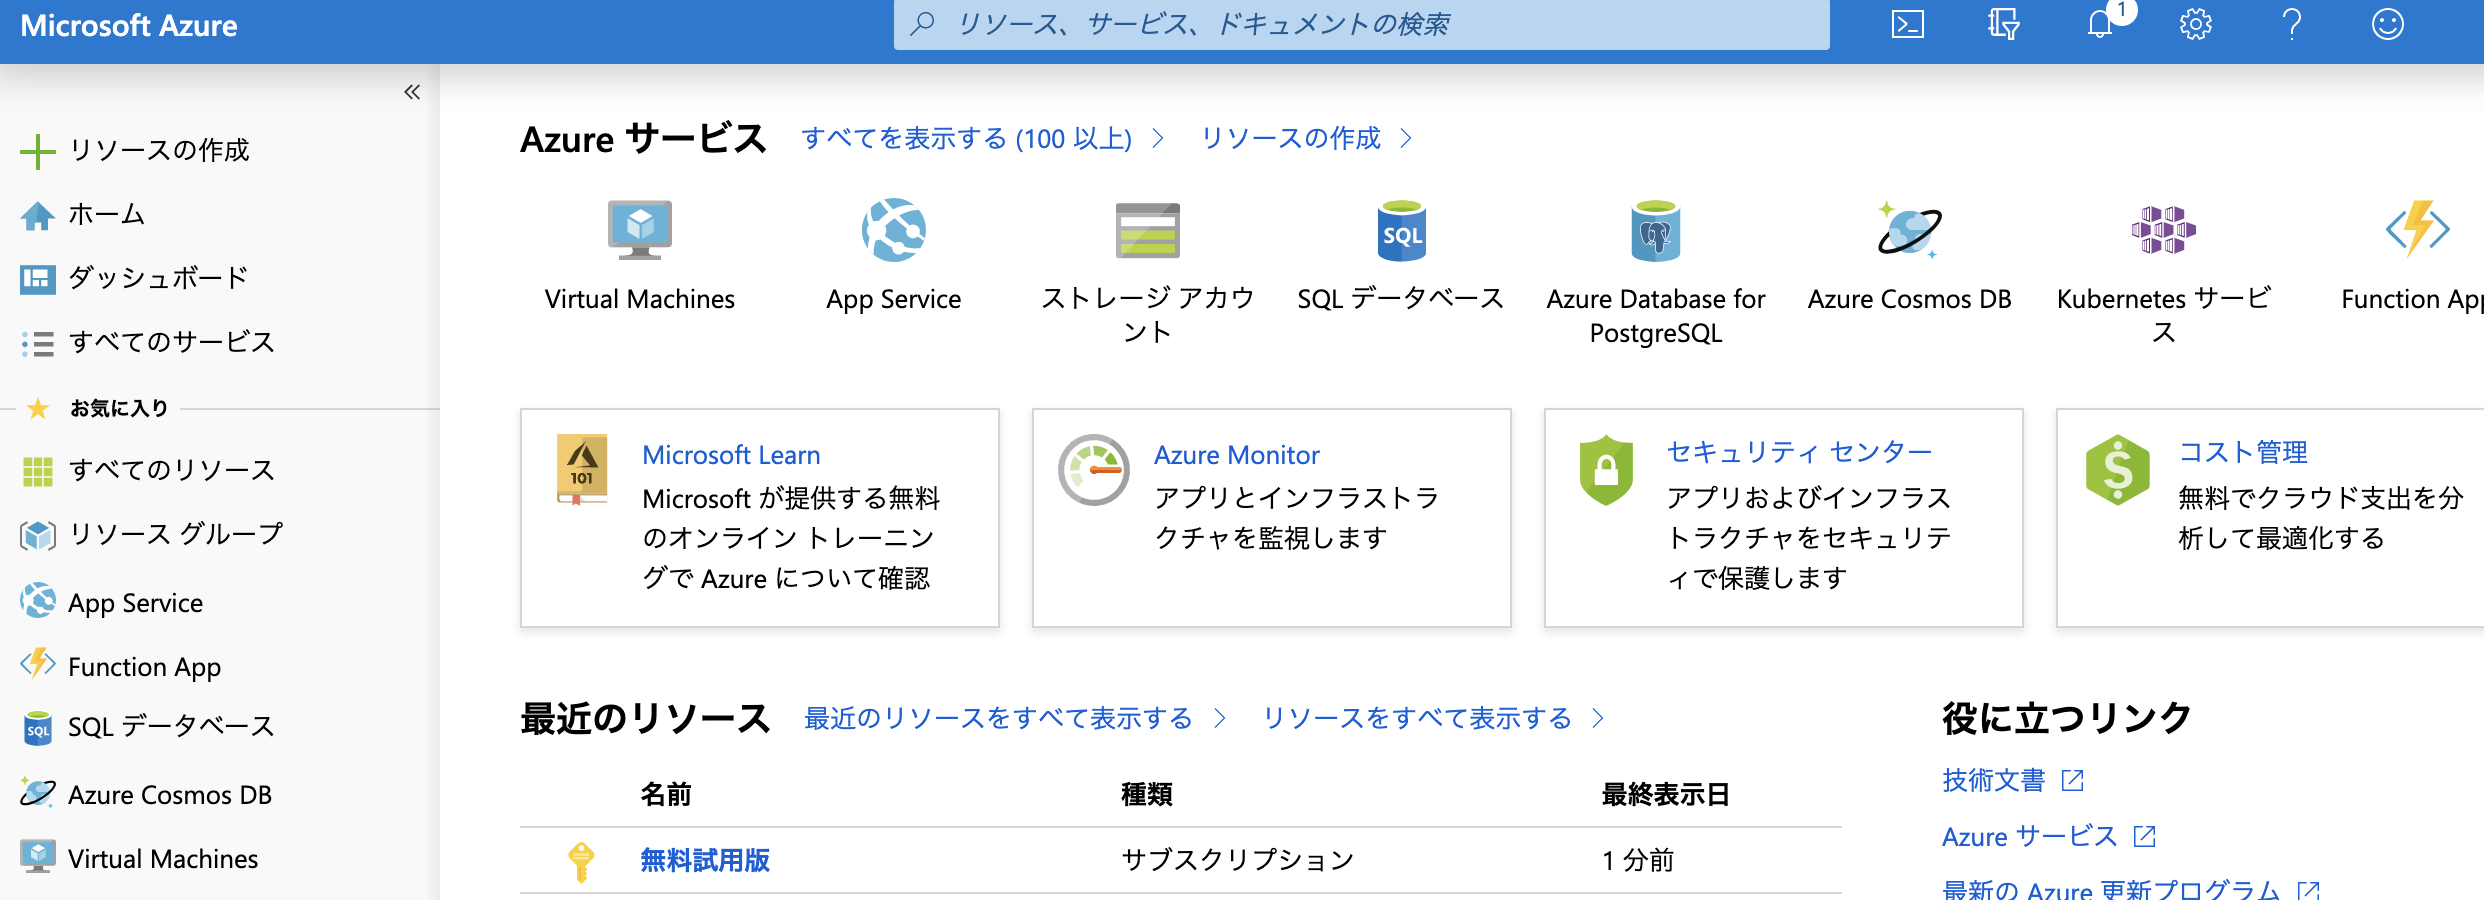The width and height of the screenshot is (2484, 900).
Task: Click the chevron after リソースをすべて表示する
Action: (x=1598, y=718)
